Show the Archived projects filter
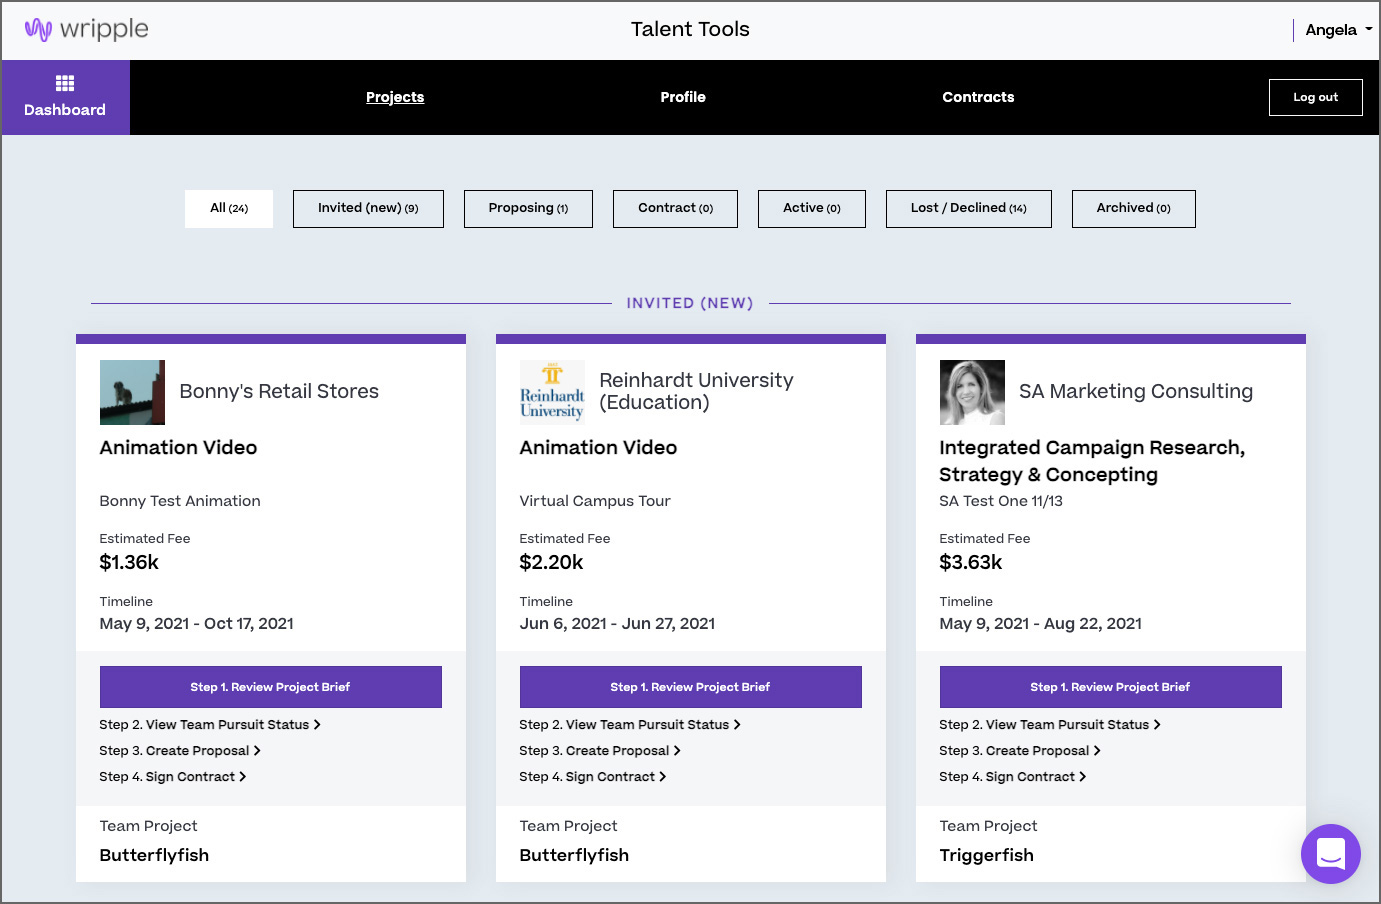Screen dimensions: 1381x904 pos(1133,208)
